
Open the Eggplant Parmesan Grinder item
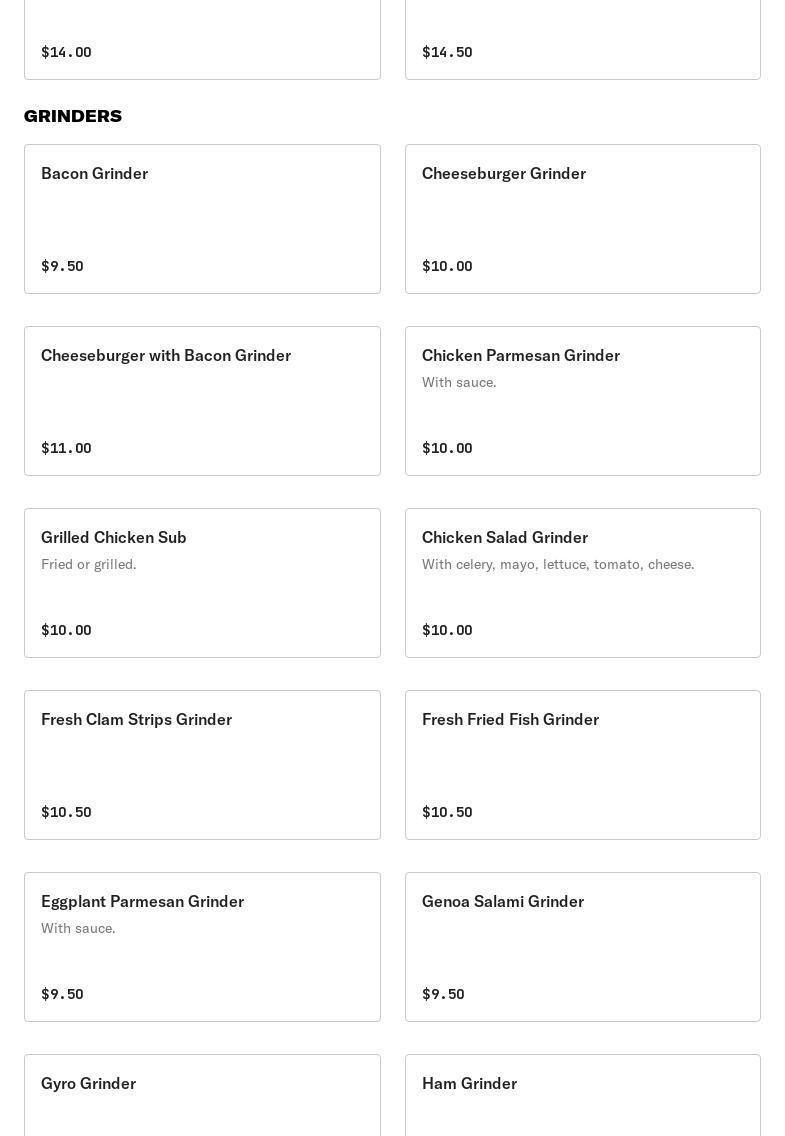[202, 946]
